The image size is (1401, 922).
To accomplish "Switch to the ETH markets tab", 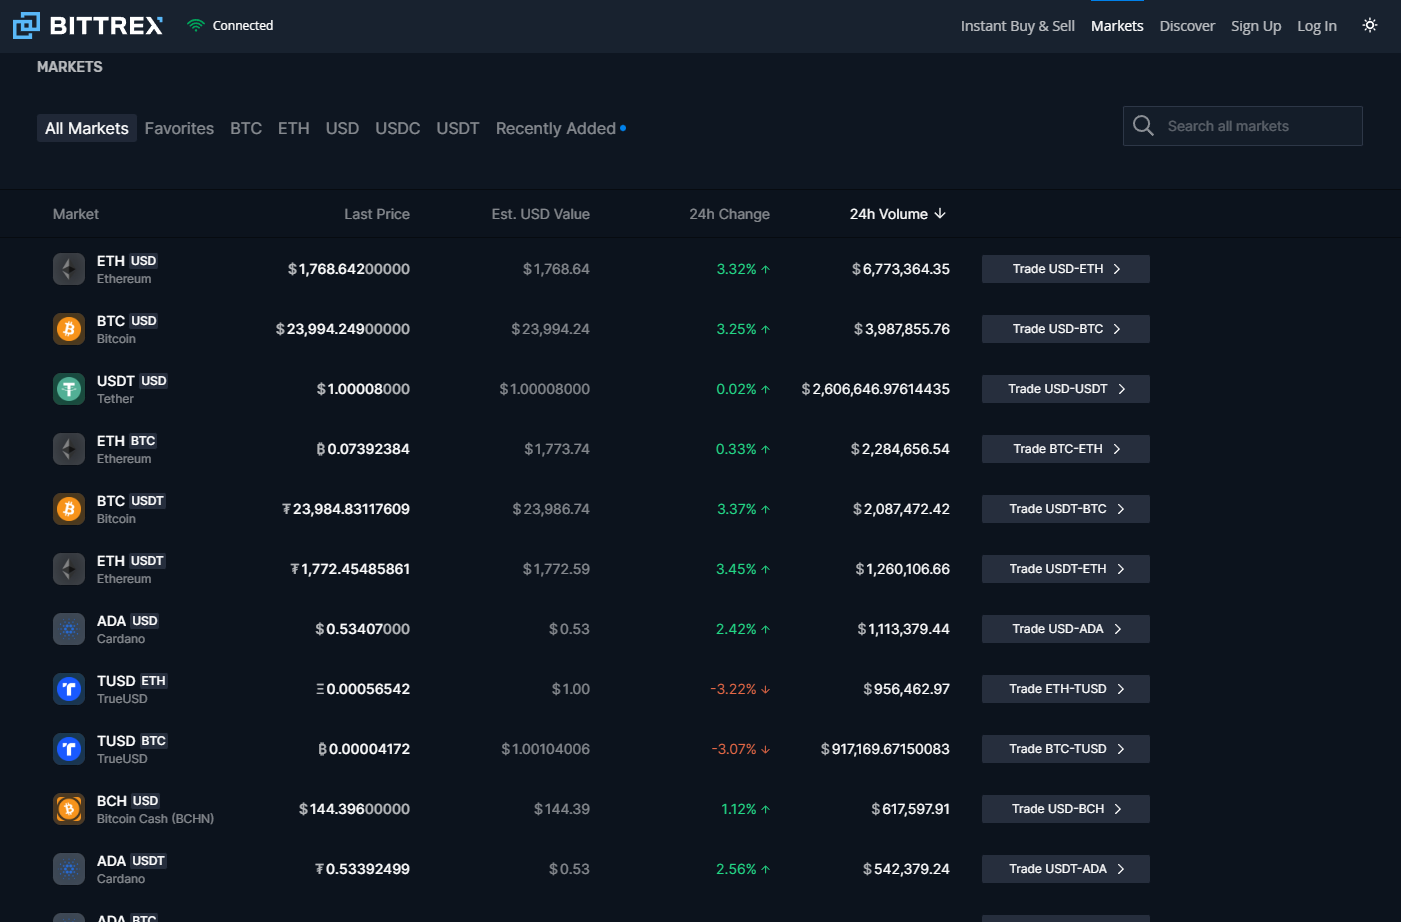I will click(x=294, y=128).
